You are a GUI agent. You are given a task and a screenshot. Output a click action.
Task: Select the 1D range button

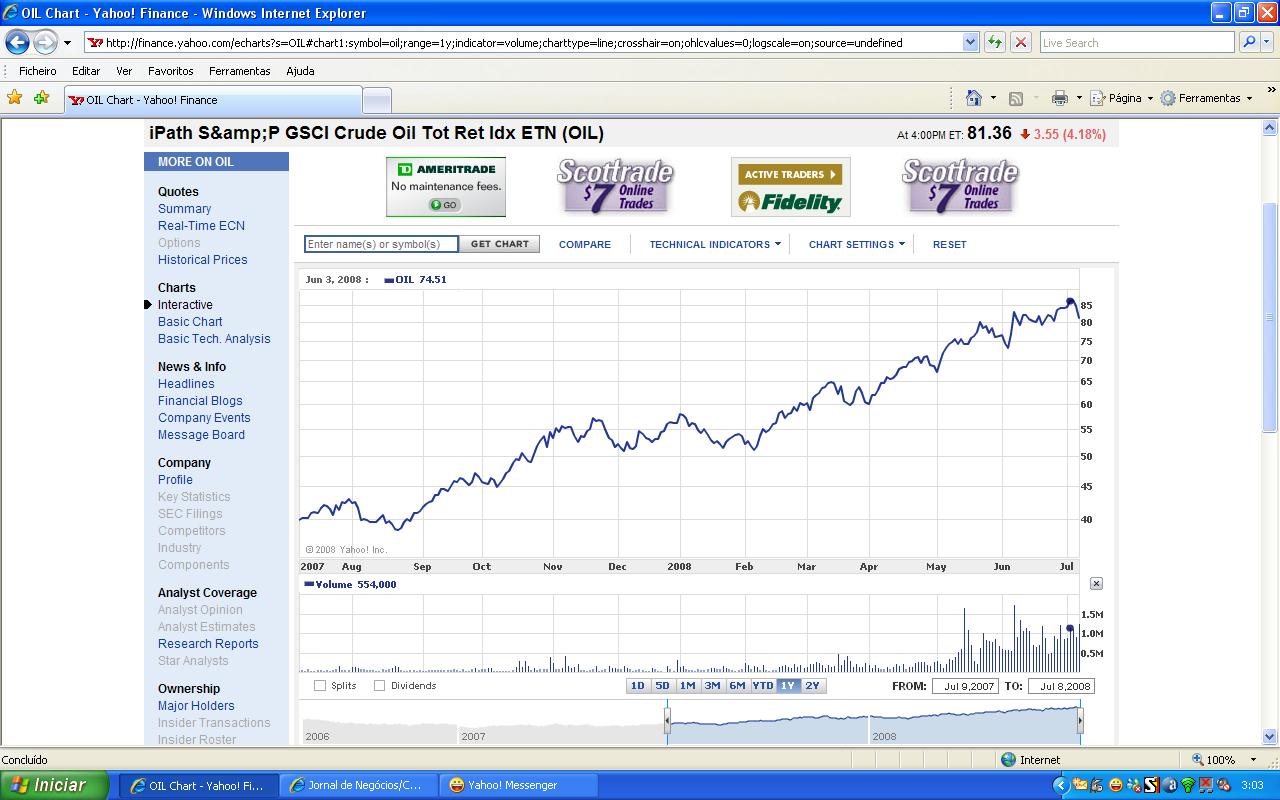coord(638,686)
